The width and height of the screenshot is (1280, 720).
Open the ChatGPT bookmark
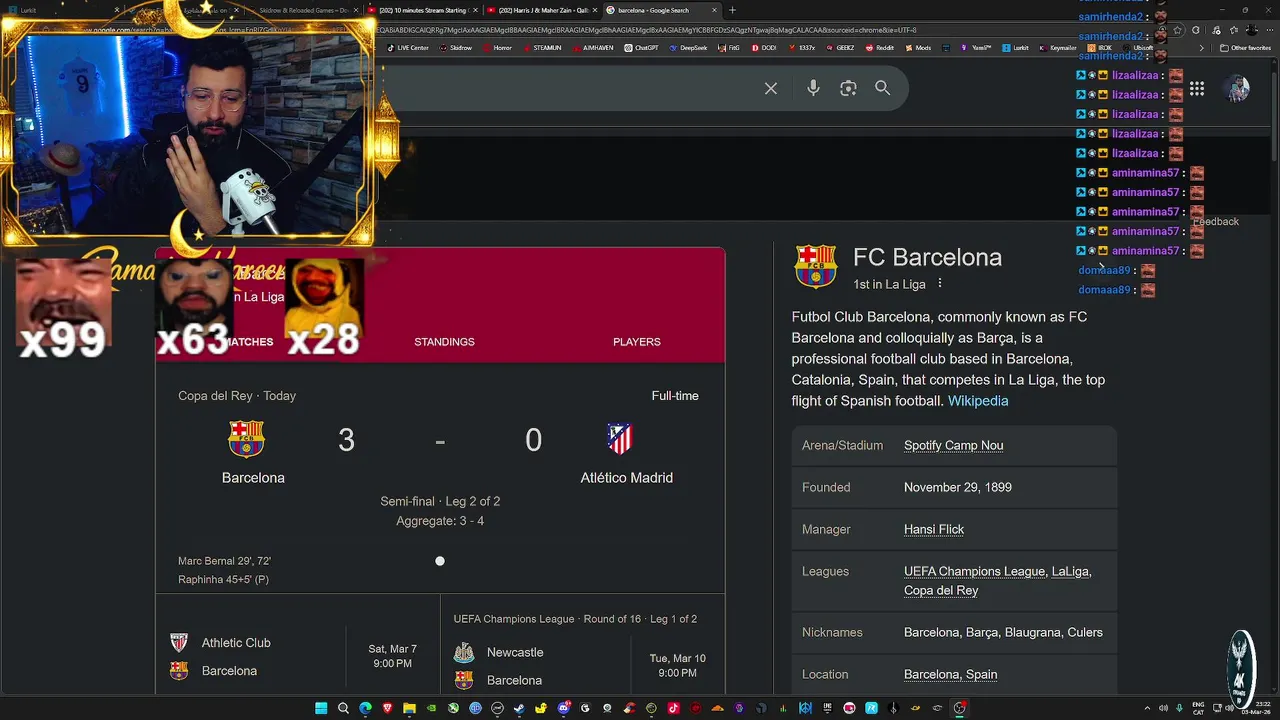click(642, 48)
